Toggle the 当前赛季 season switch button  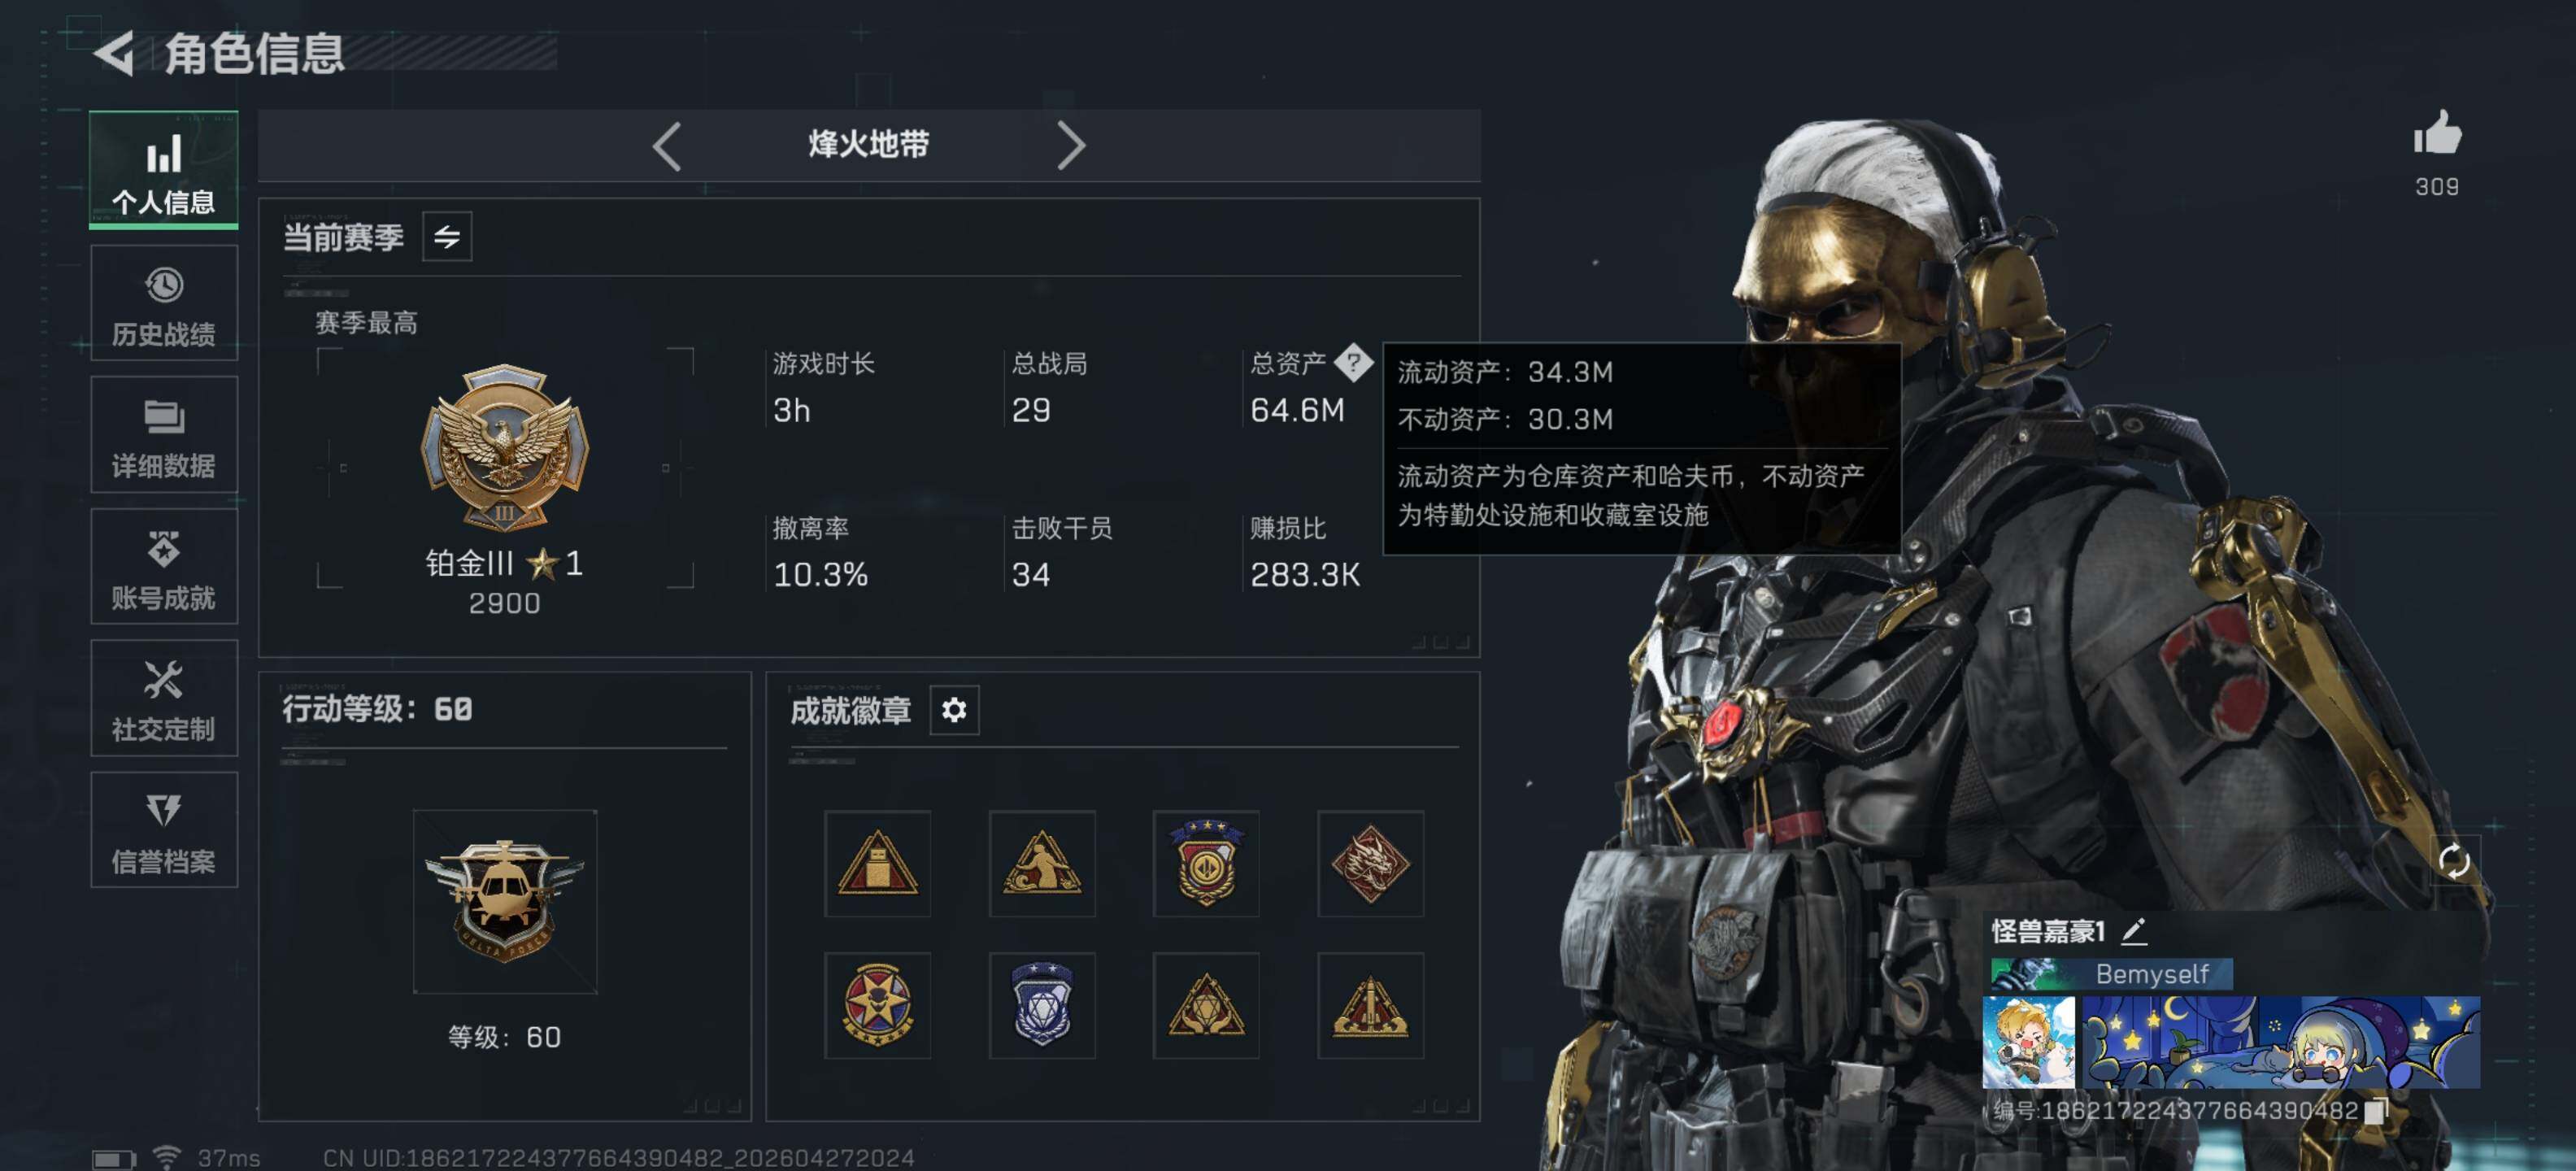pyautogui.click(x=447, y=237)
